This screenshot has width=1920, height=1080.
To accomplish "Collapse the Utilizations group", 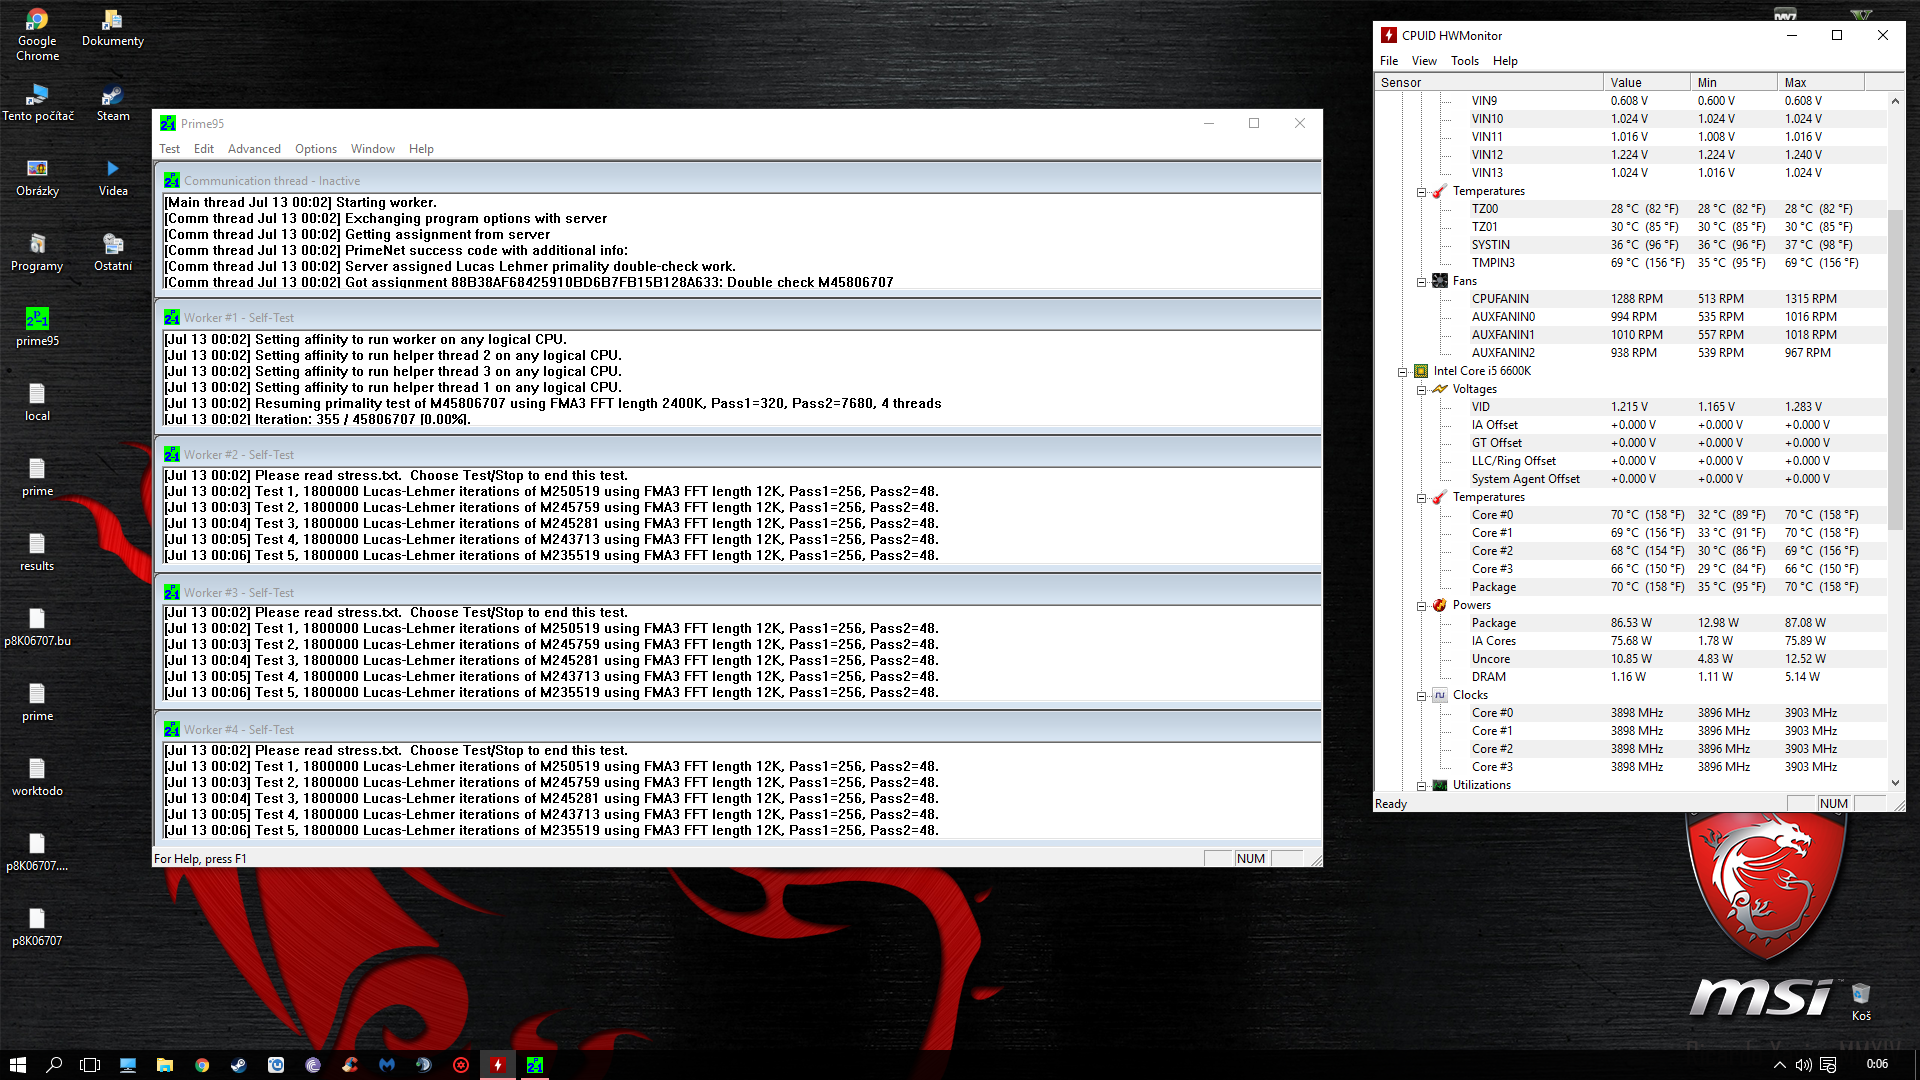I will 1421,785.
